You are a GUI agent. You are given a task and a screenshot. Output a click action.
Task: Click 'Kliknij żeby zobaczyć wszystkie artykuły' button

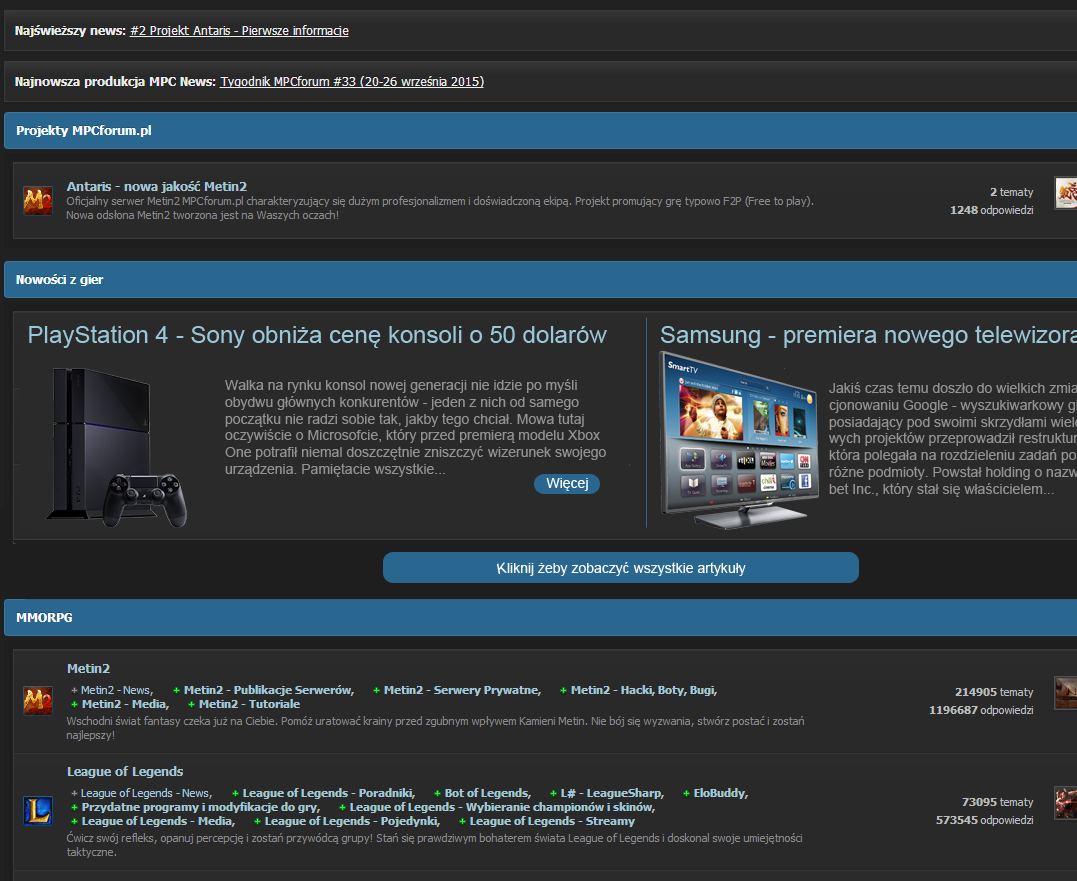621,568
